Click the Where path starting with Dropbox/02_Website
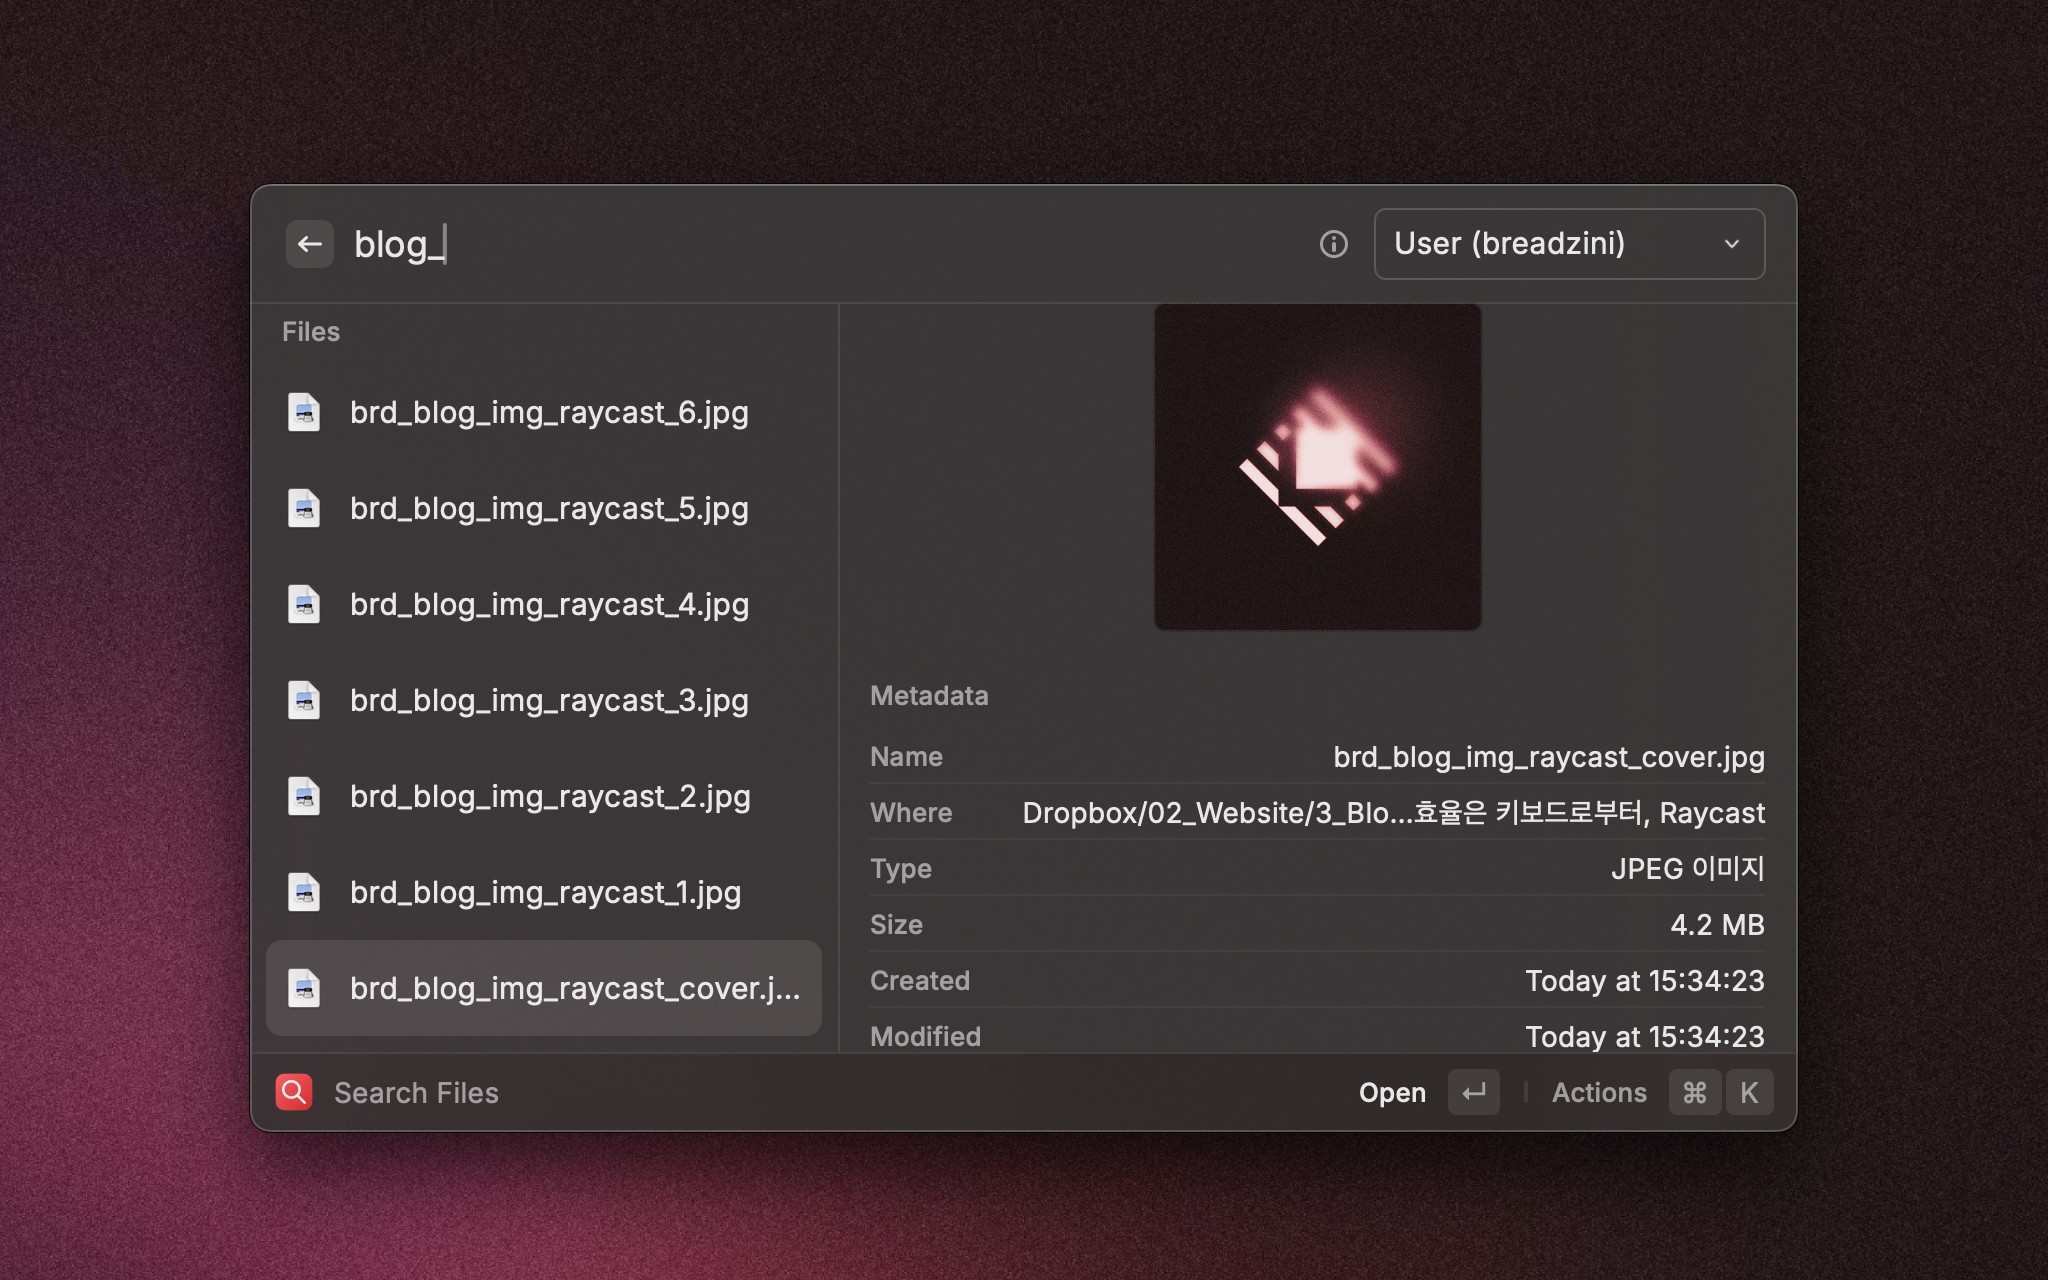Screen dimensions: 2048x1280 click(1393, 813)
